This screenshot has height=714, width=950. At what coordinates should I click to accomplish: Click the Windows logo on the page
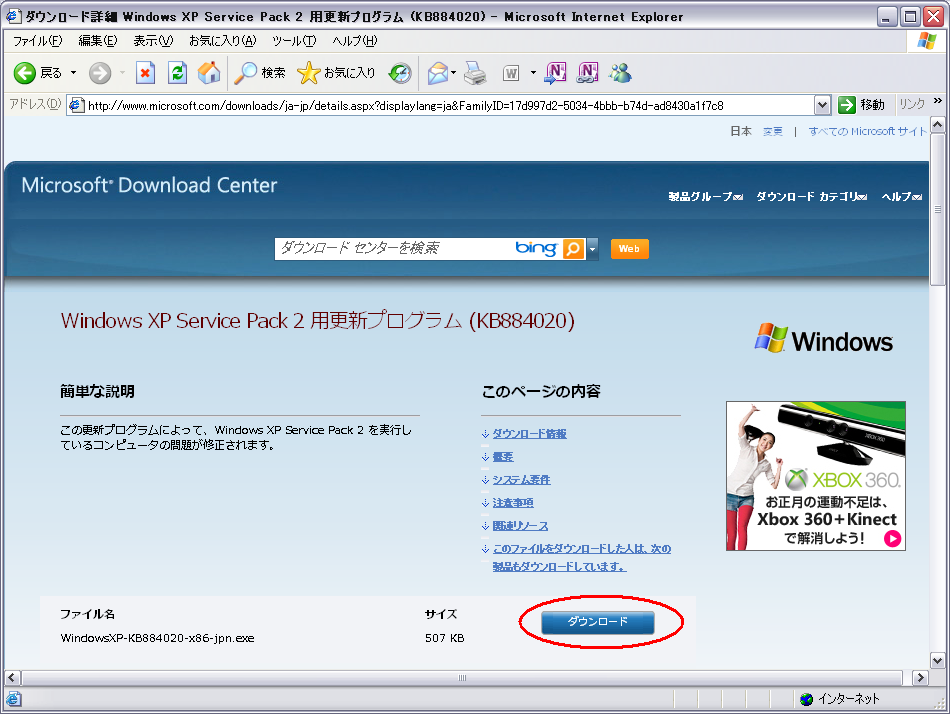823,339
